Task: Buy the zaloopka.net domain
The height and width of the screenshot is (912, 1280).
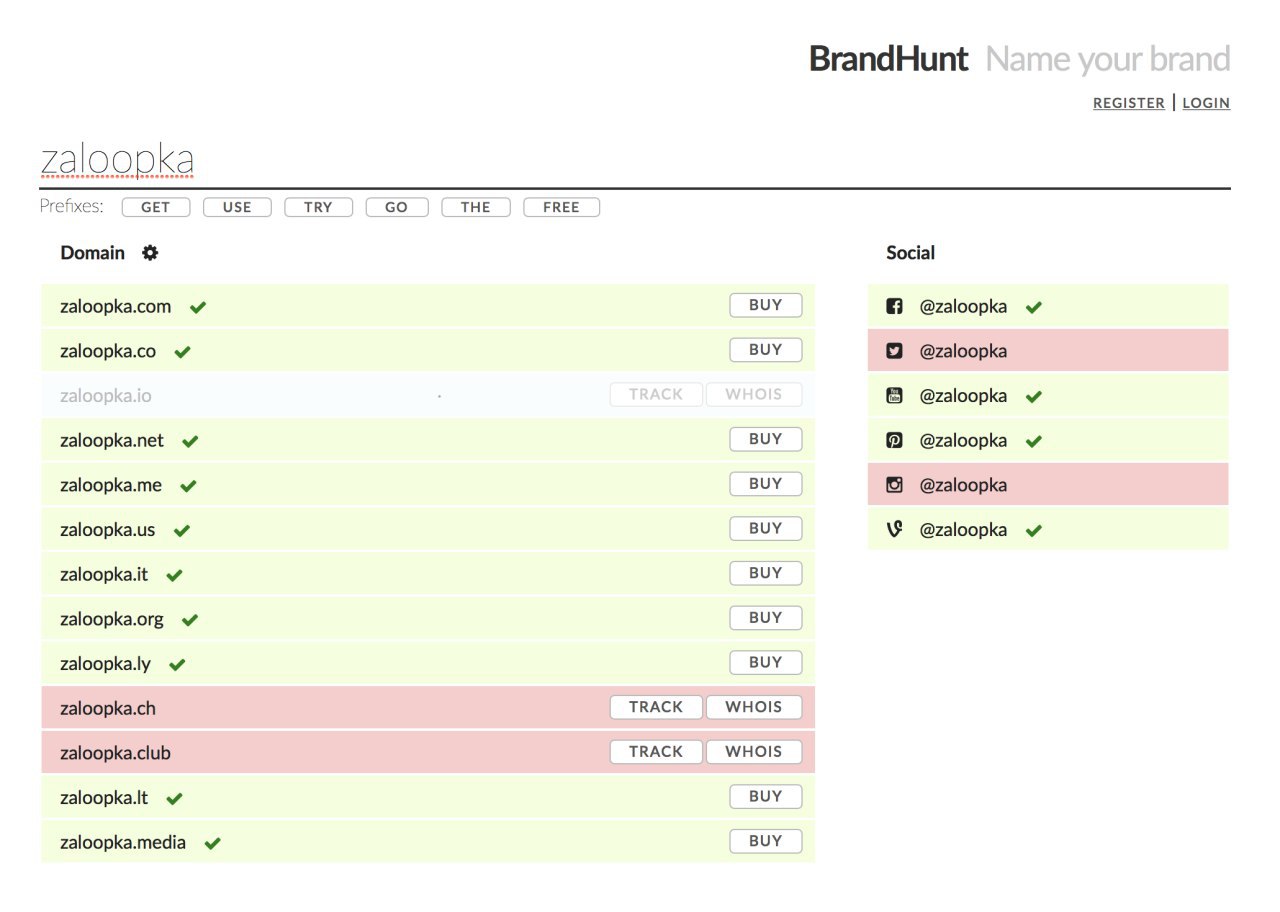Action: [766, 439]
